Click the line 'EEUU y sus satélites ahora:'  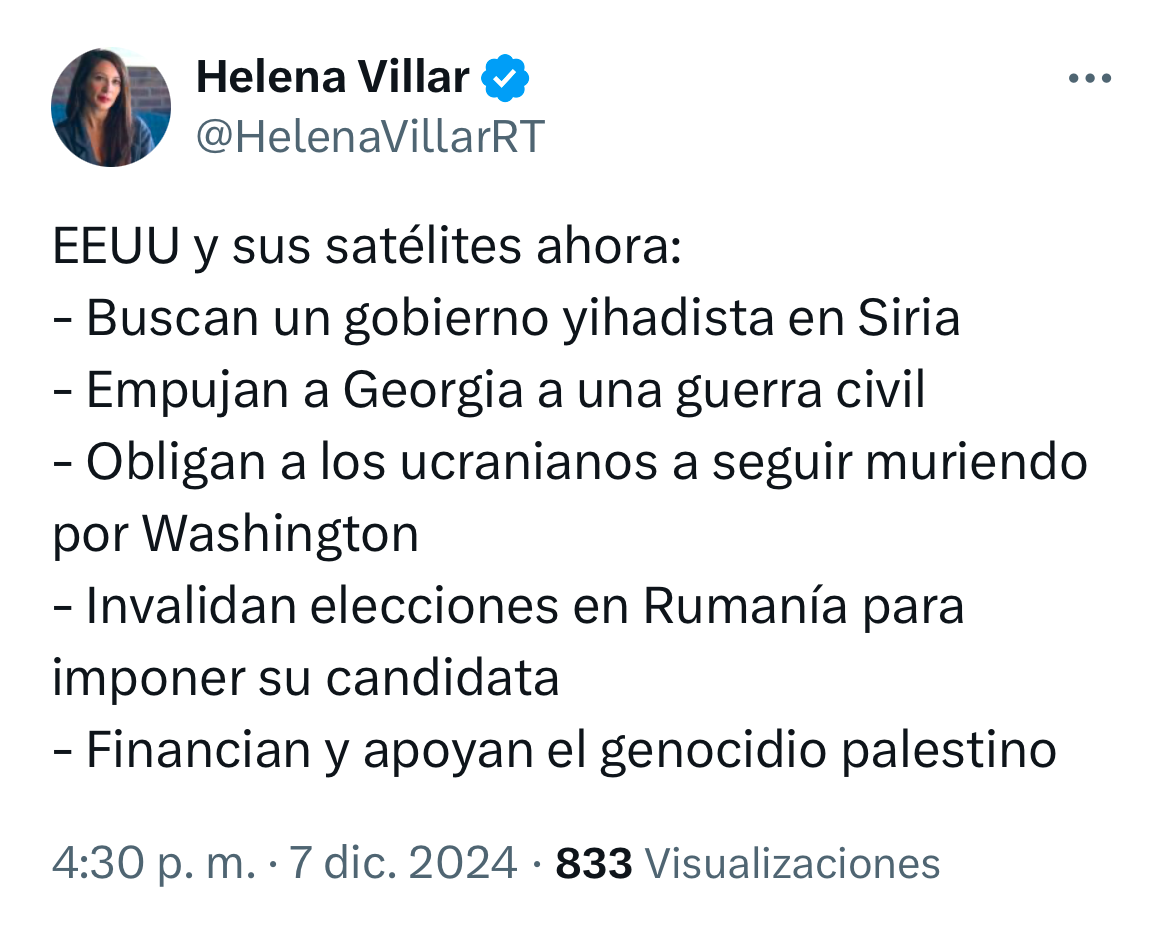(x=367, y=247)
